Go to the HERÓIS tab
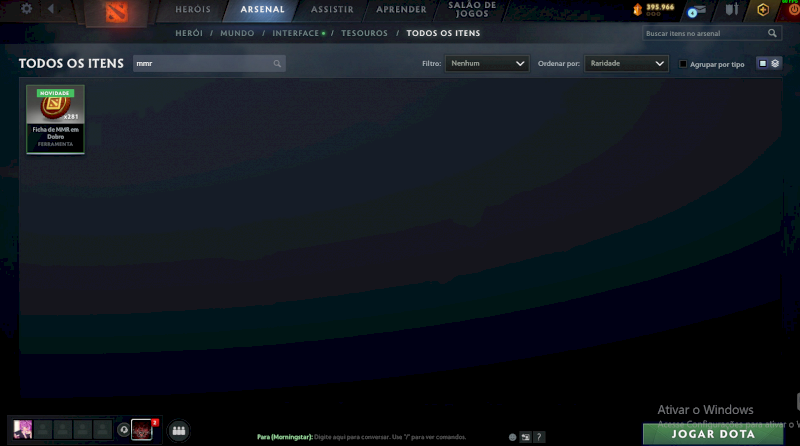The height and width of the screenshot is (446, 800). click(x=193, y=10)
